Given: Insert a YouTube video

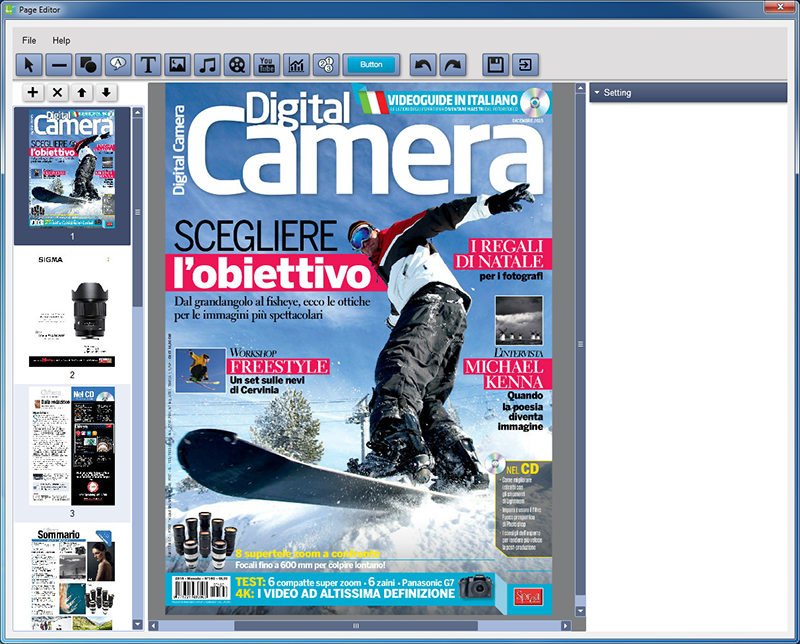Looking at the screenshot, I should 266,65.
